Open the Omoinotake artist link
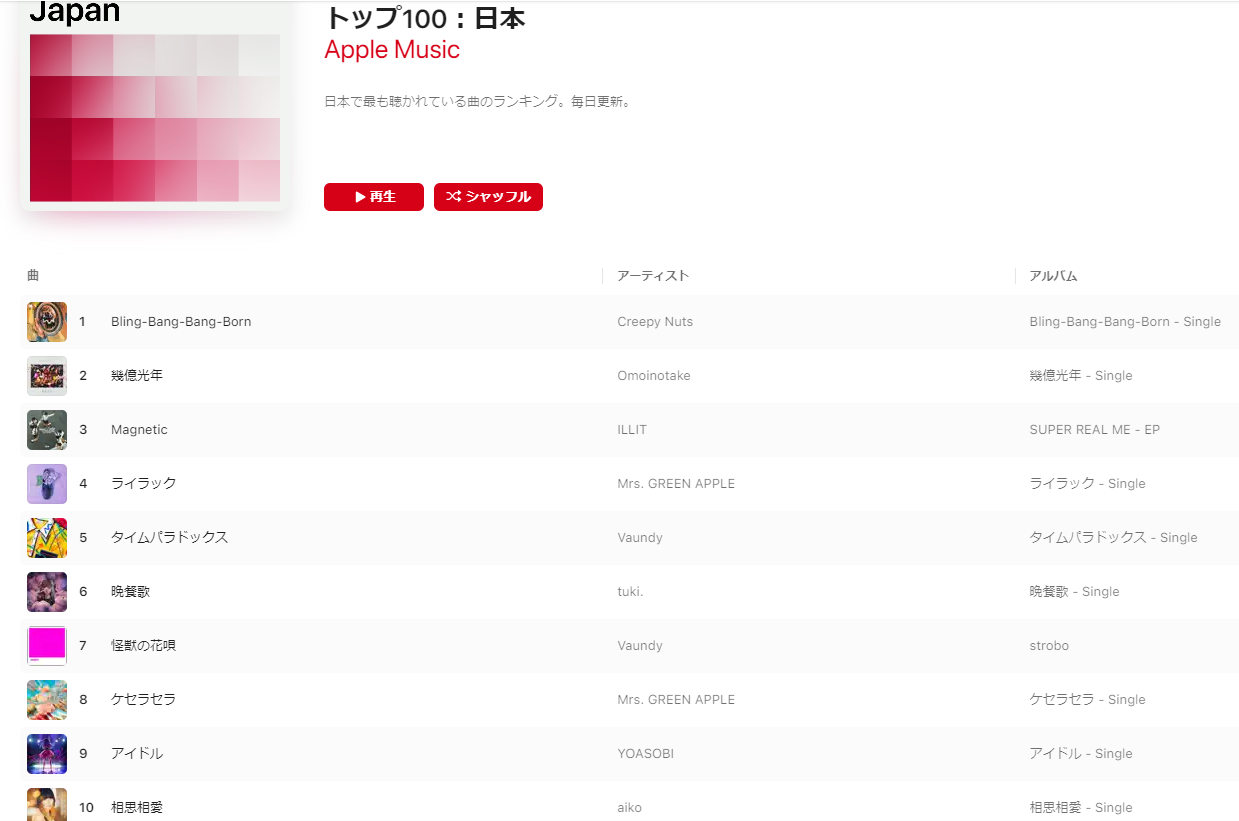This screenshot has height=821, width=1239. (x=654, y=376)
